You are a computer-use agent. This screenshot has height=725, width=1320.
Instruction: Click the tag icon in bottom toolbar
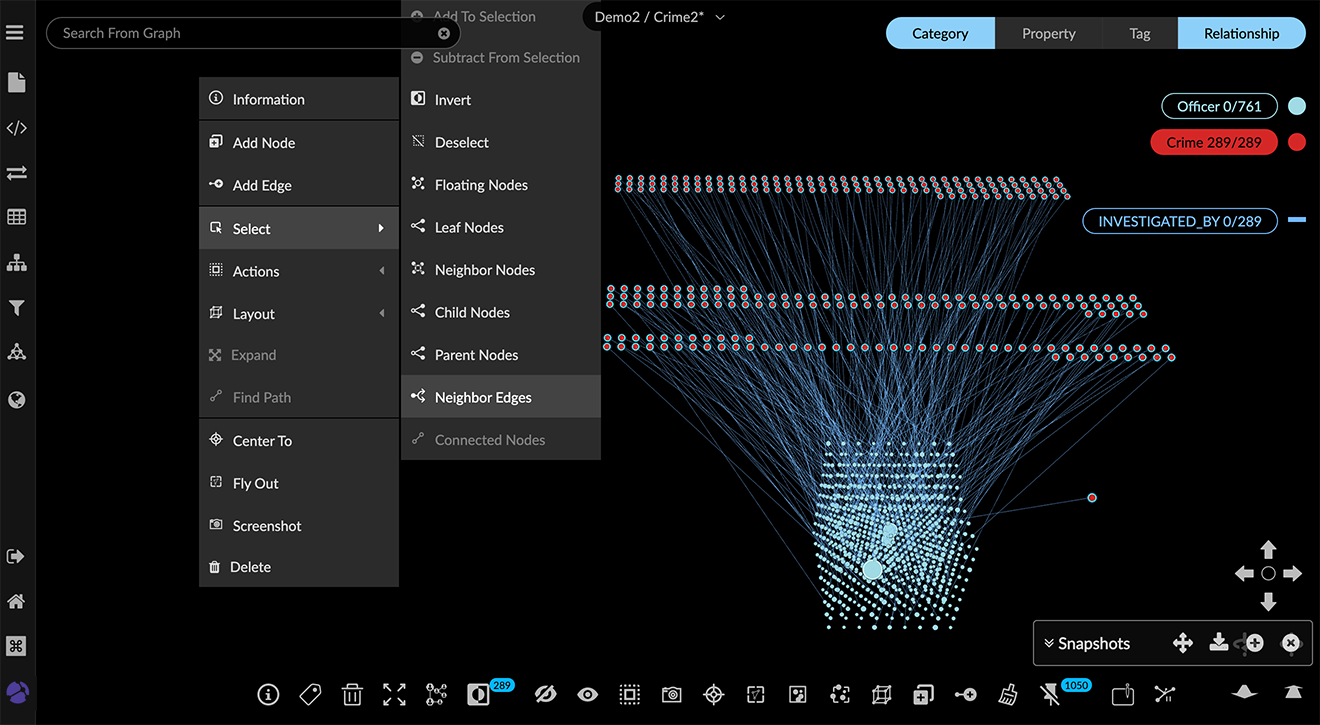coord(310,694)
